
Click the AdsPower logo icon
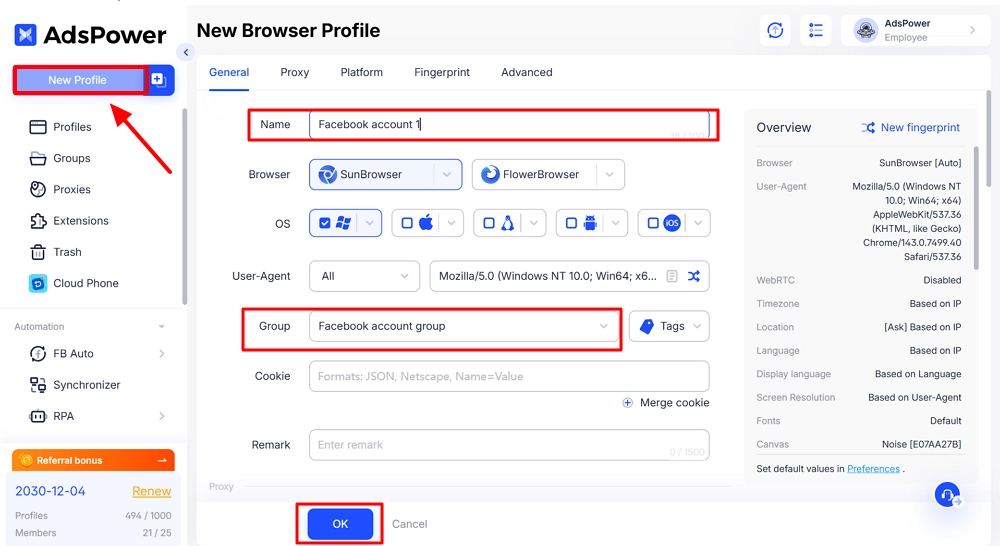(26, 34)
